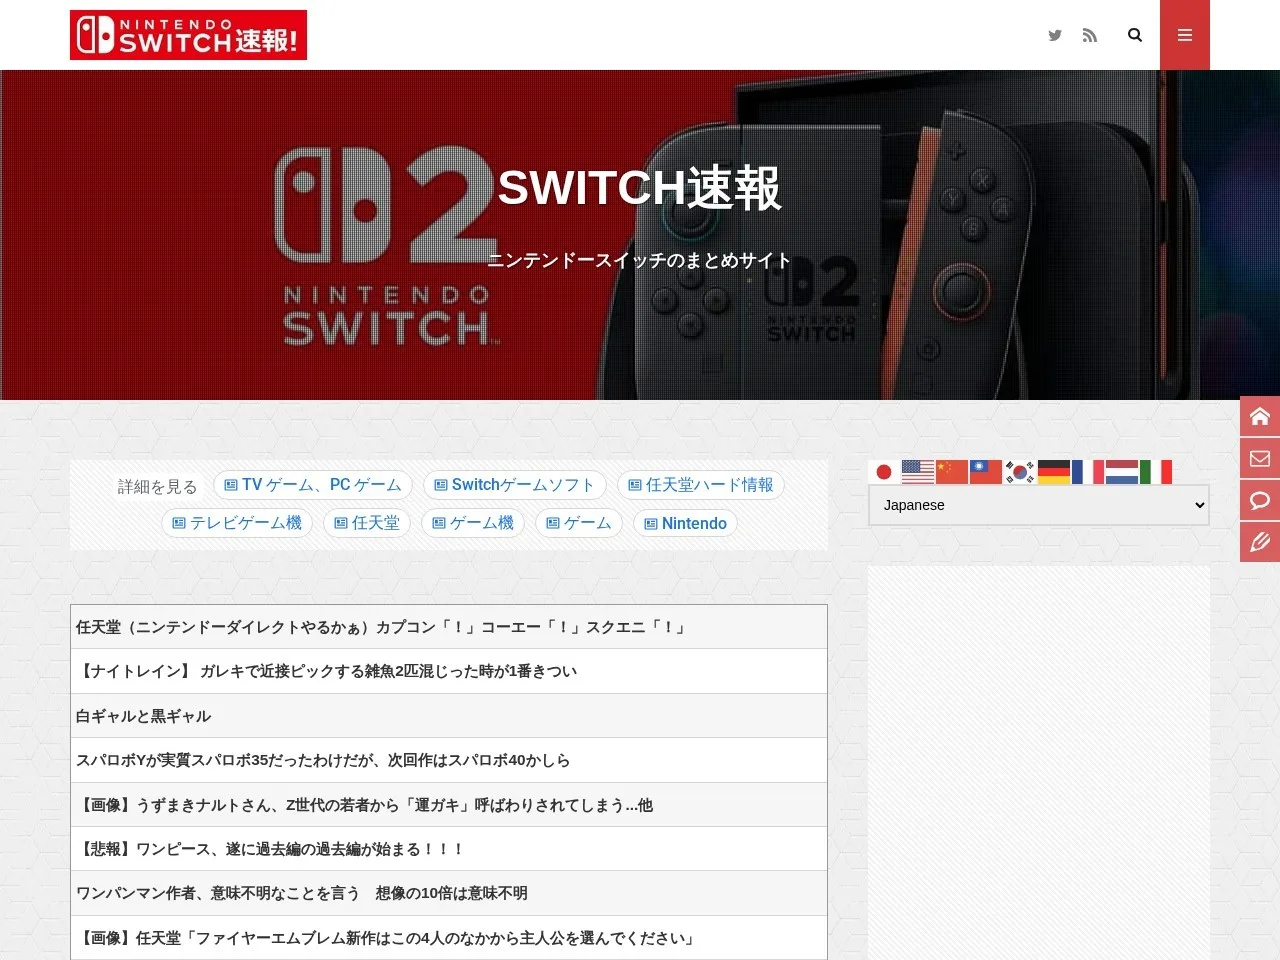Open the スパロボY article link
The height and width of the screenshot is (960, 1280).
point(449,760)
